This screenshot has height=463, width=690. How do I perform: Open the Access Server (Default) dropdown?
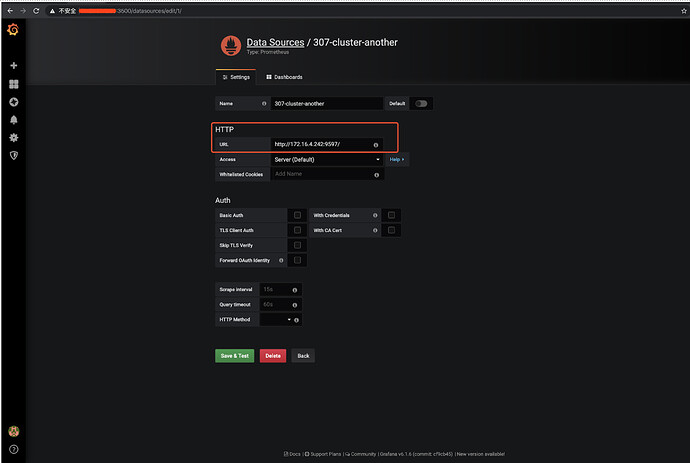pos(327,160)
